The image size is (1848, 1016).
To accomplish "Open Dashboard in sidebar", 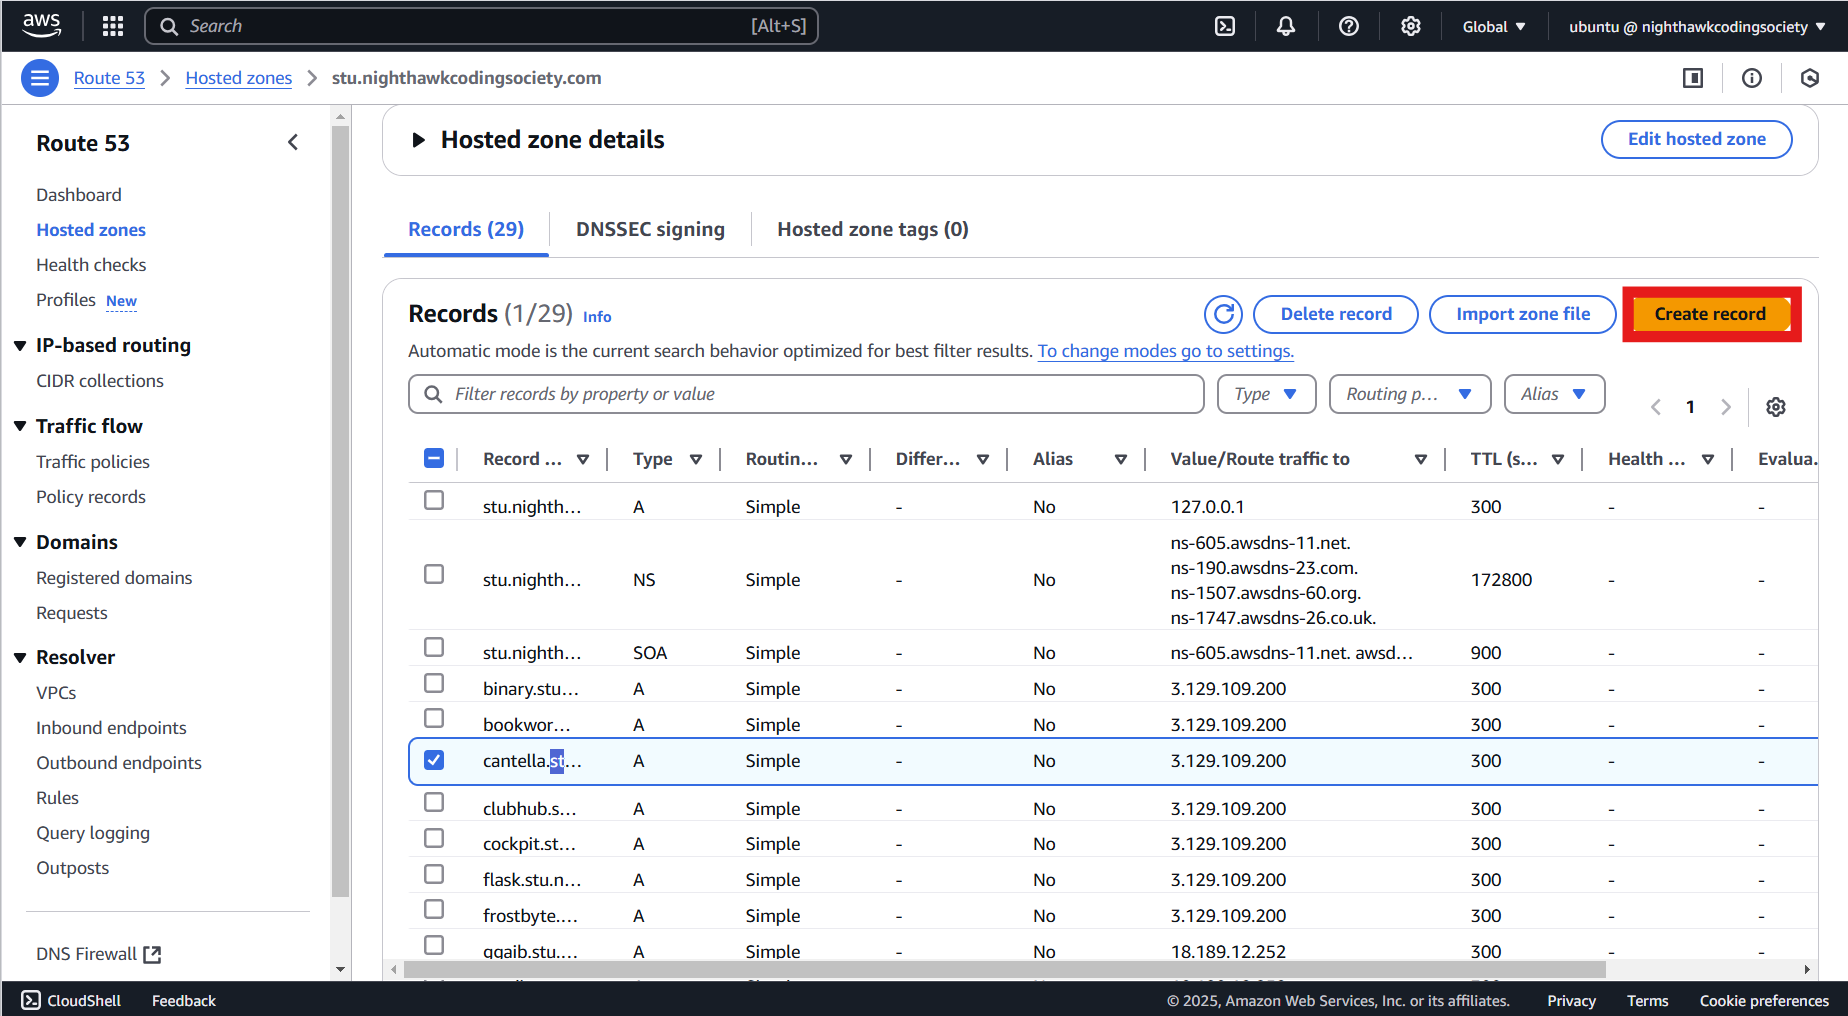I will (79, 195).
